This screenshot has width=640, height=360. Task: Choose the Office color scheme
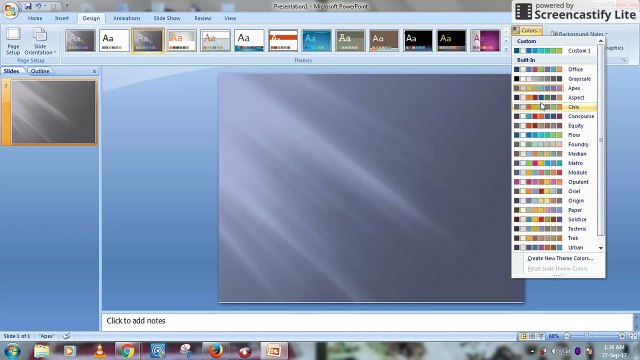click(554, 69)
